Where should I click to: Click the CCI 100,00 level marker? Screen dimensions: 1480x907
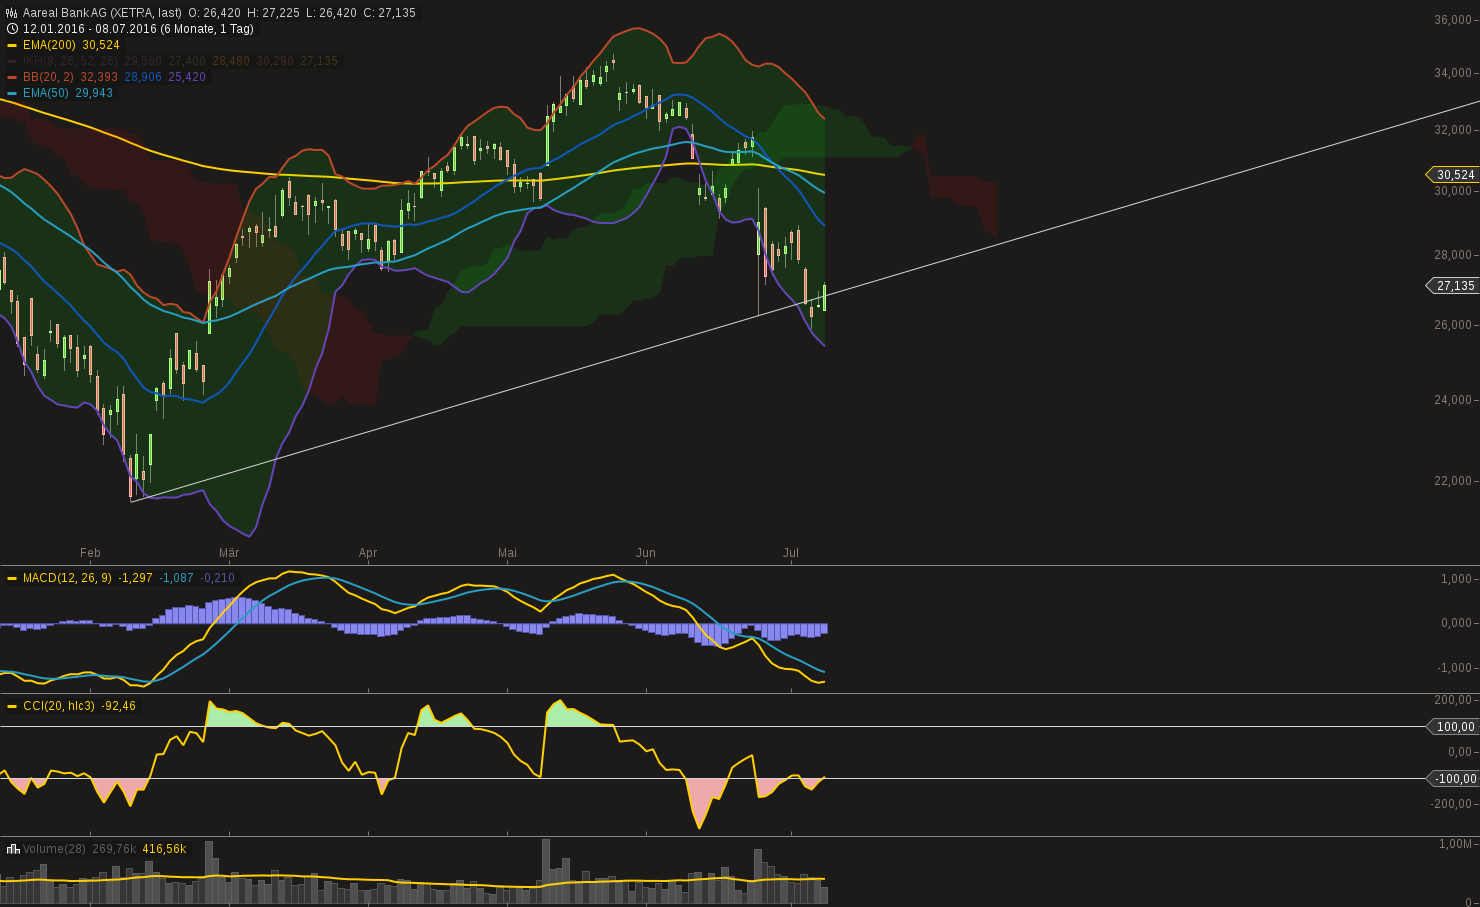(1454, 727)
